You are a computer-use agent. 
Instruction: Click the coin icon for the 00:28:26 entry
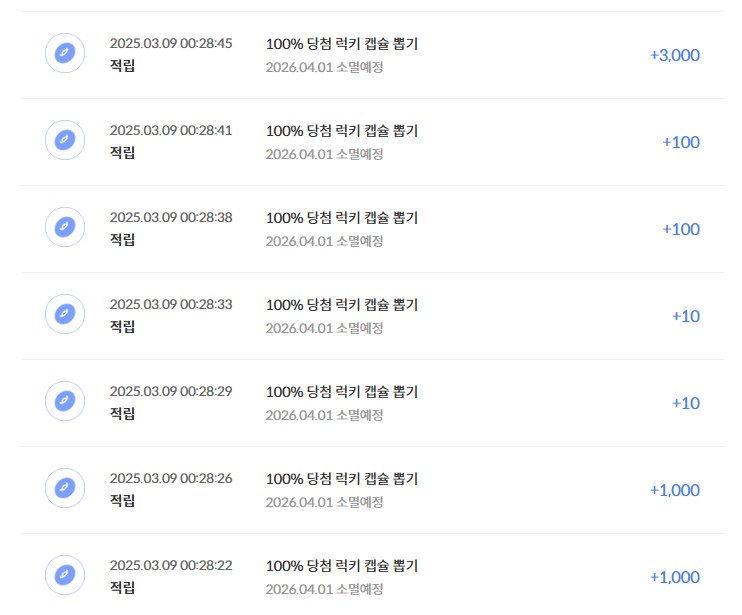pyautogui.click(x=65, y=488)
